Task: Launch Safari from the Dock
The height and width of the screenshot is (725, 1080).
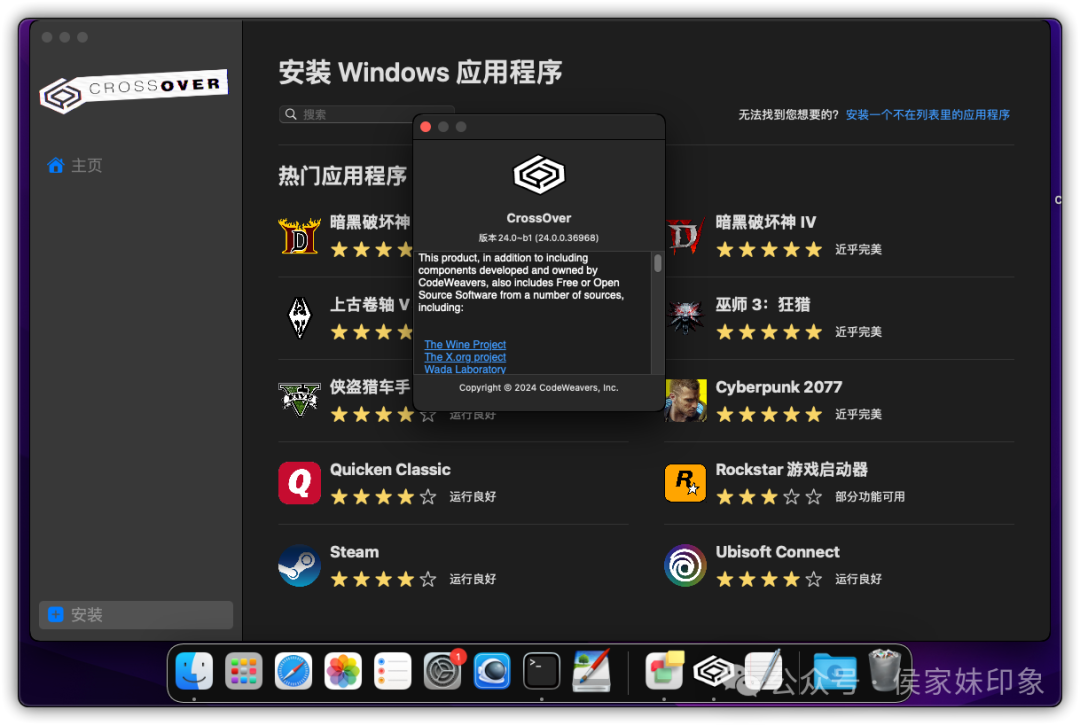Action: [x=293, y=671]
